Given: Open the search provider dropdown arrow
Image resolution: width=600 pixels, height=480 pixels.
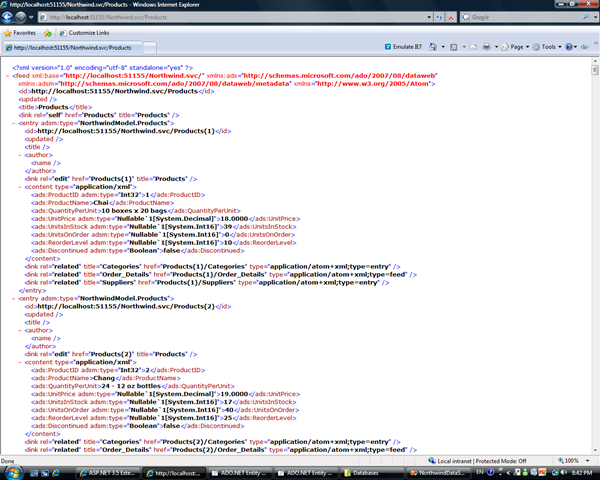Looking at the screenshot, I should (x=595, y=17).
